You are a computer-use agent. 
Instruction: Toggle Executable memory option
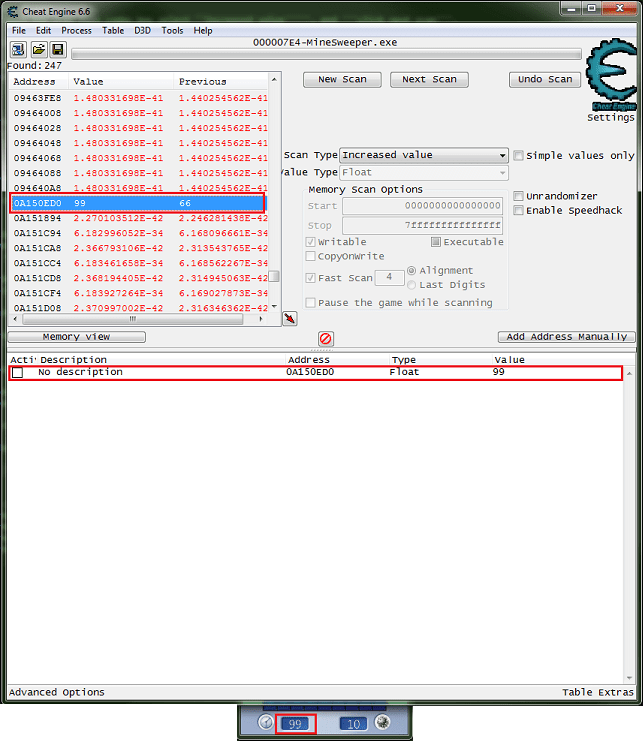pos(436,242)
